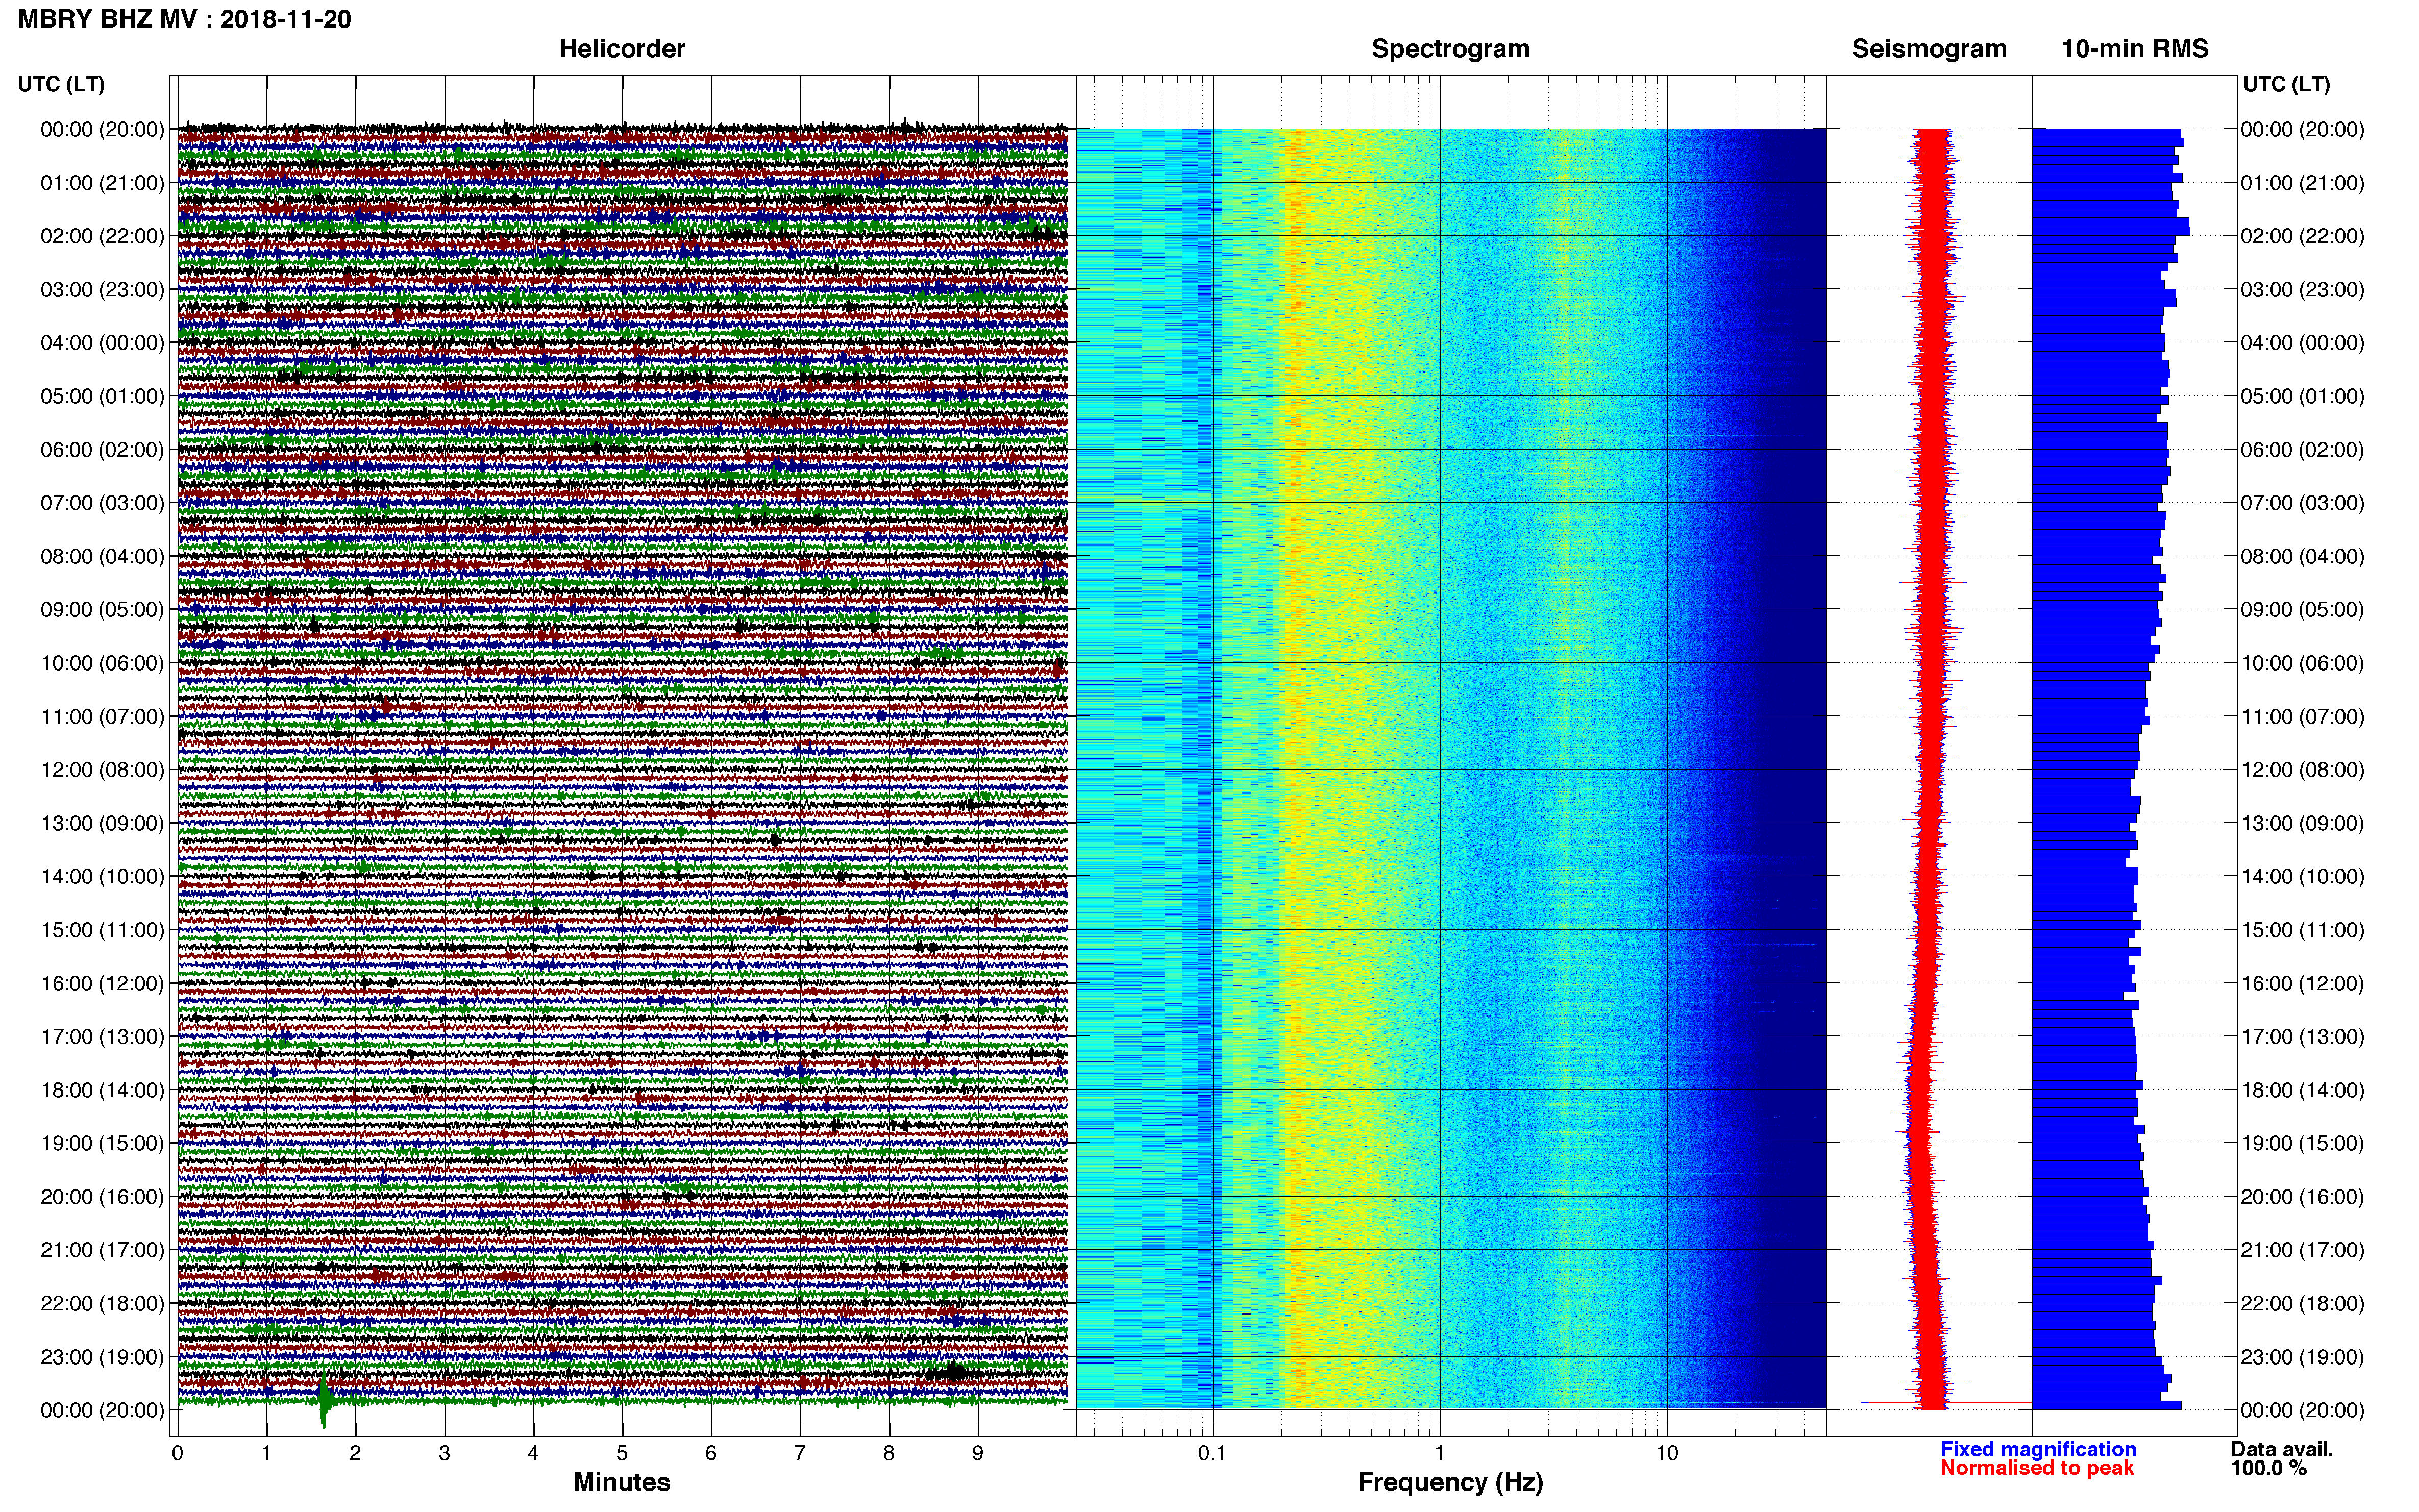Click left time label '11:00 (07:00)'
2419x1512 pixels.
click(102, 716)
